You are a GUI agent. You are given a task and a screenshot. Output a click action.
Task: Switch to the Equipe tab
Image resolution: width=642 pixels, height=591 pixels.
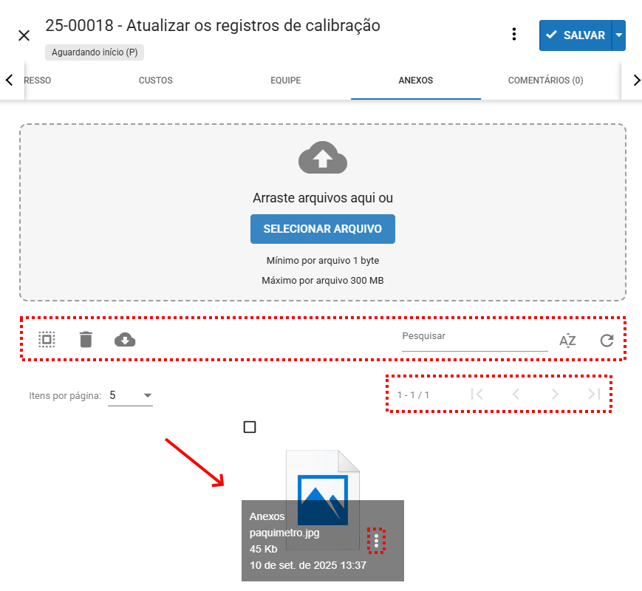tap(285, 80)
